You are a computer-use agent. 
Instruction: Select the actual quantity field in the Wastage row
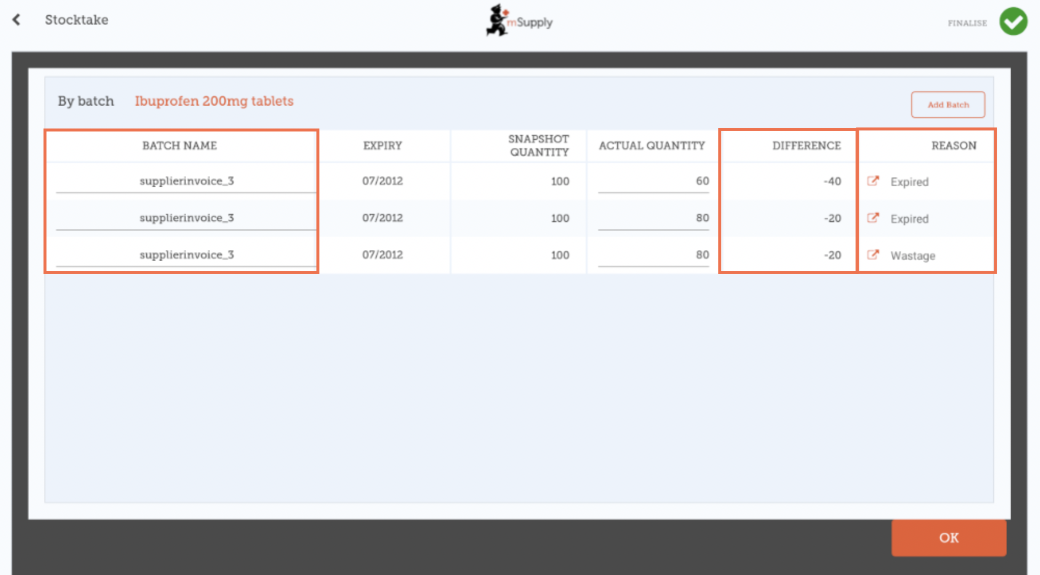654,255
